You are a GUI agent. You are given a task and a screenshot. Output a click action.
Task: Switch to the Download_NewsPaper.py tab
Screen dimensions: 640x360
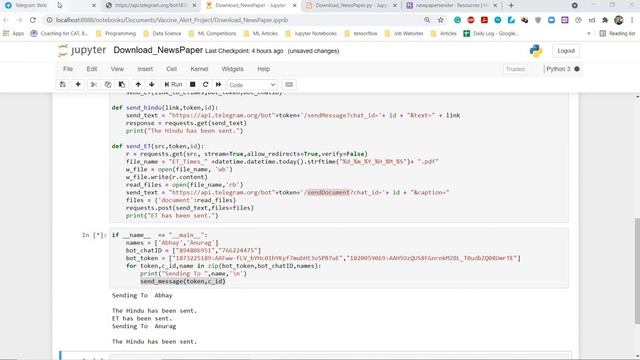[x=351, y=5]
